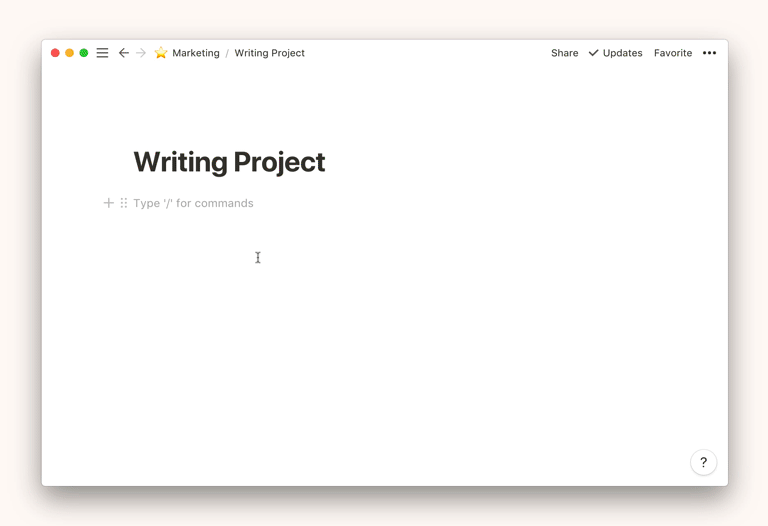Open the sidebar with the hamburger menu icon

point(102,53)
